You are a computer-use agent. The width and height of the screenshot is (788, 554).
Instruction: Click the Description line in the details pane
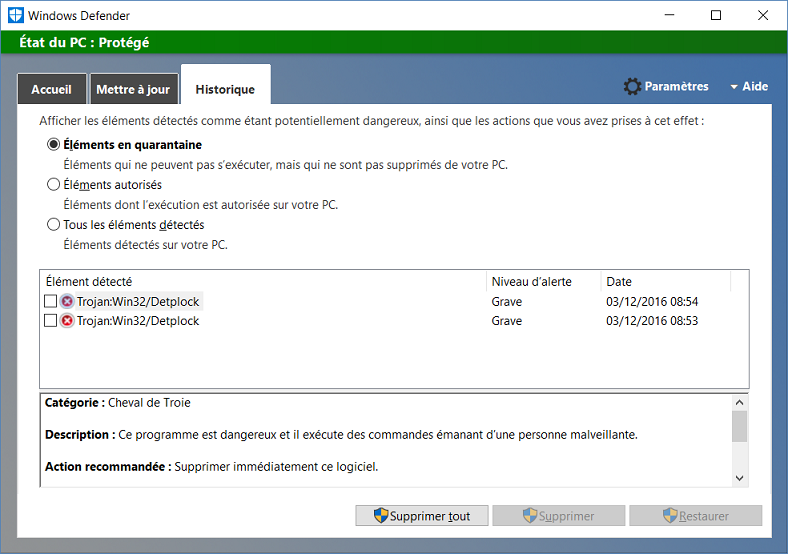point(341,434)
